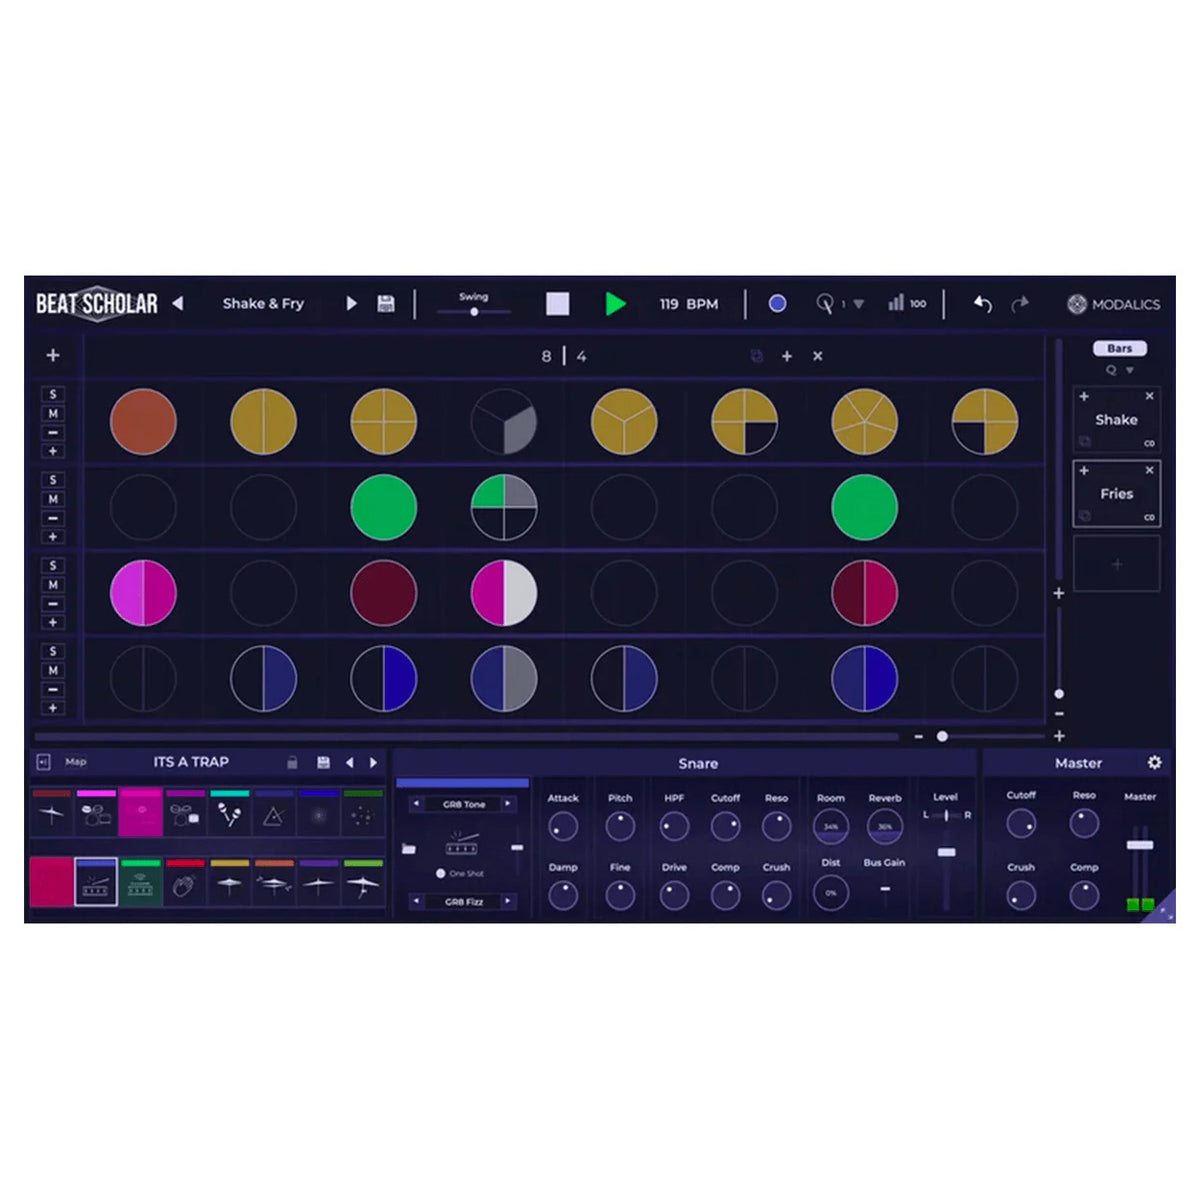
Task: Redo the last undone action
Action: click(x=1019, y=304)
